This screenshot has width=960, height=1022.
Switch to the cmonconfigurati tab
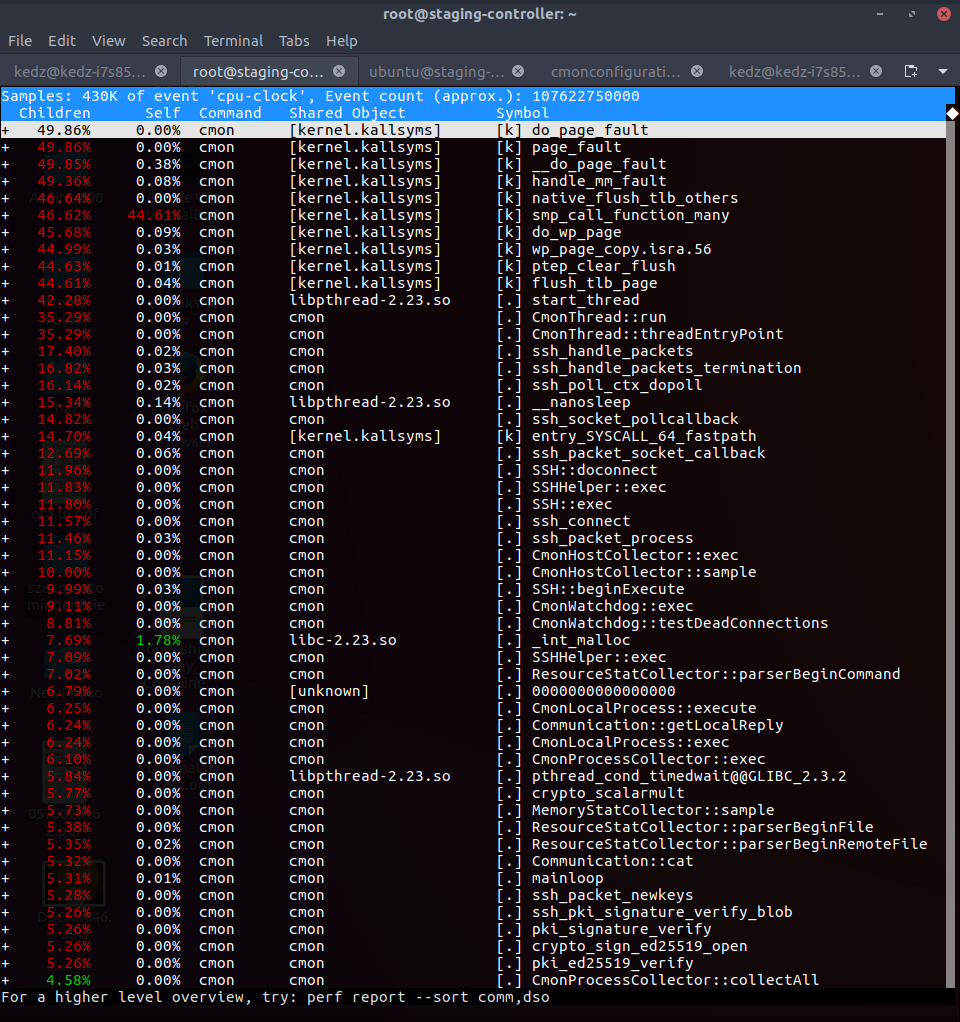[616, 72]
